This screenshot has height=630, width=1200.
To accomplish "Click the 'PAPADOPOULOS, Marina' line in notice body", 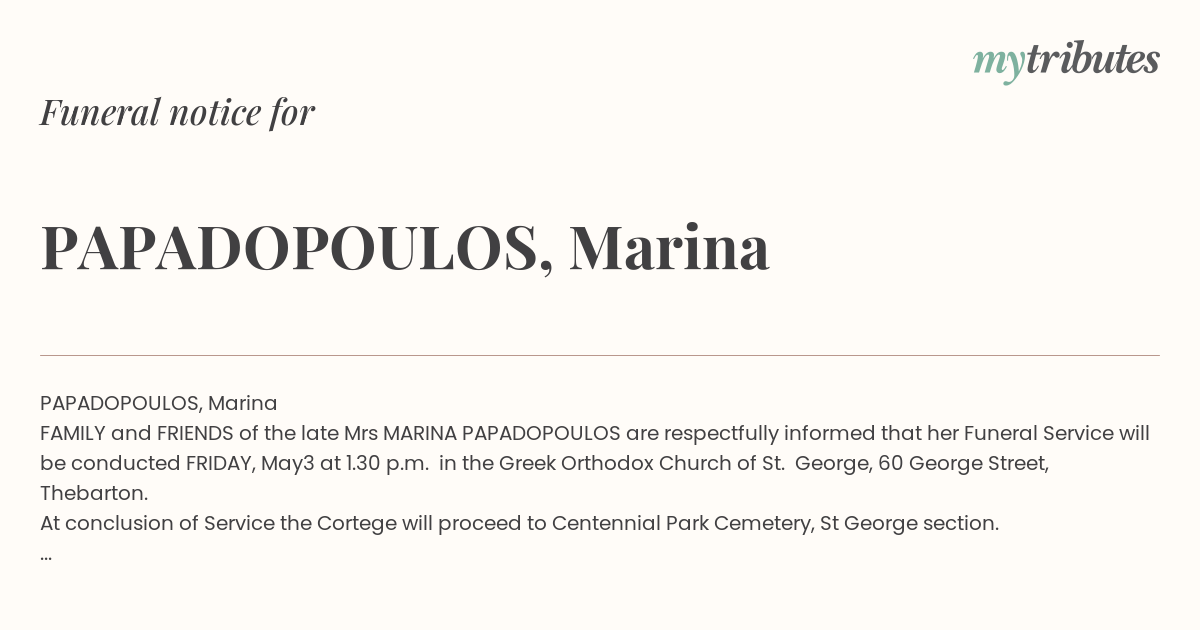I will [159, 403].
